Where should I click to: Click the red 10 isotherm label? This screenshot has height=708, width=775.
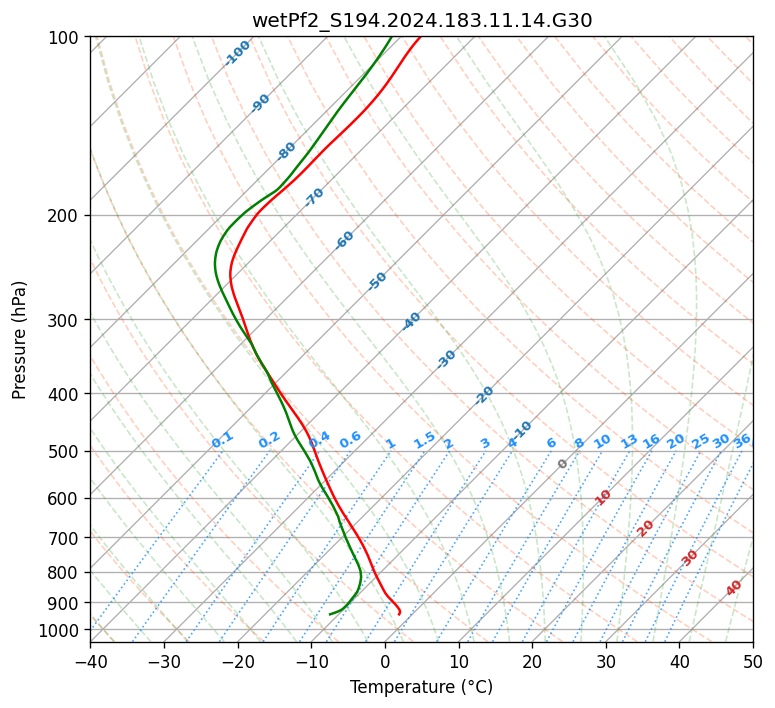pyautogui.click(x=603, y=497)
